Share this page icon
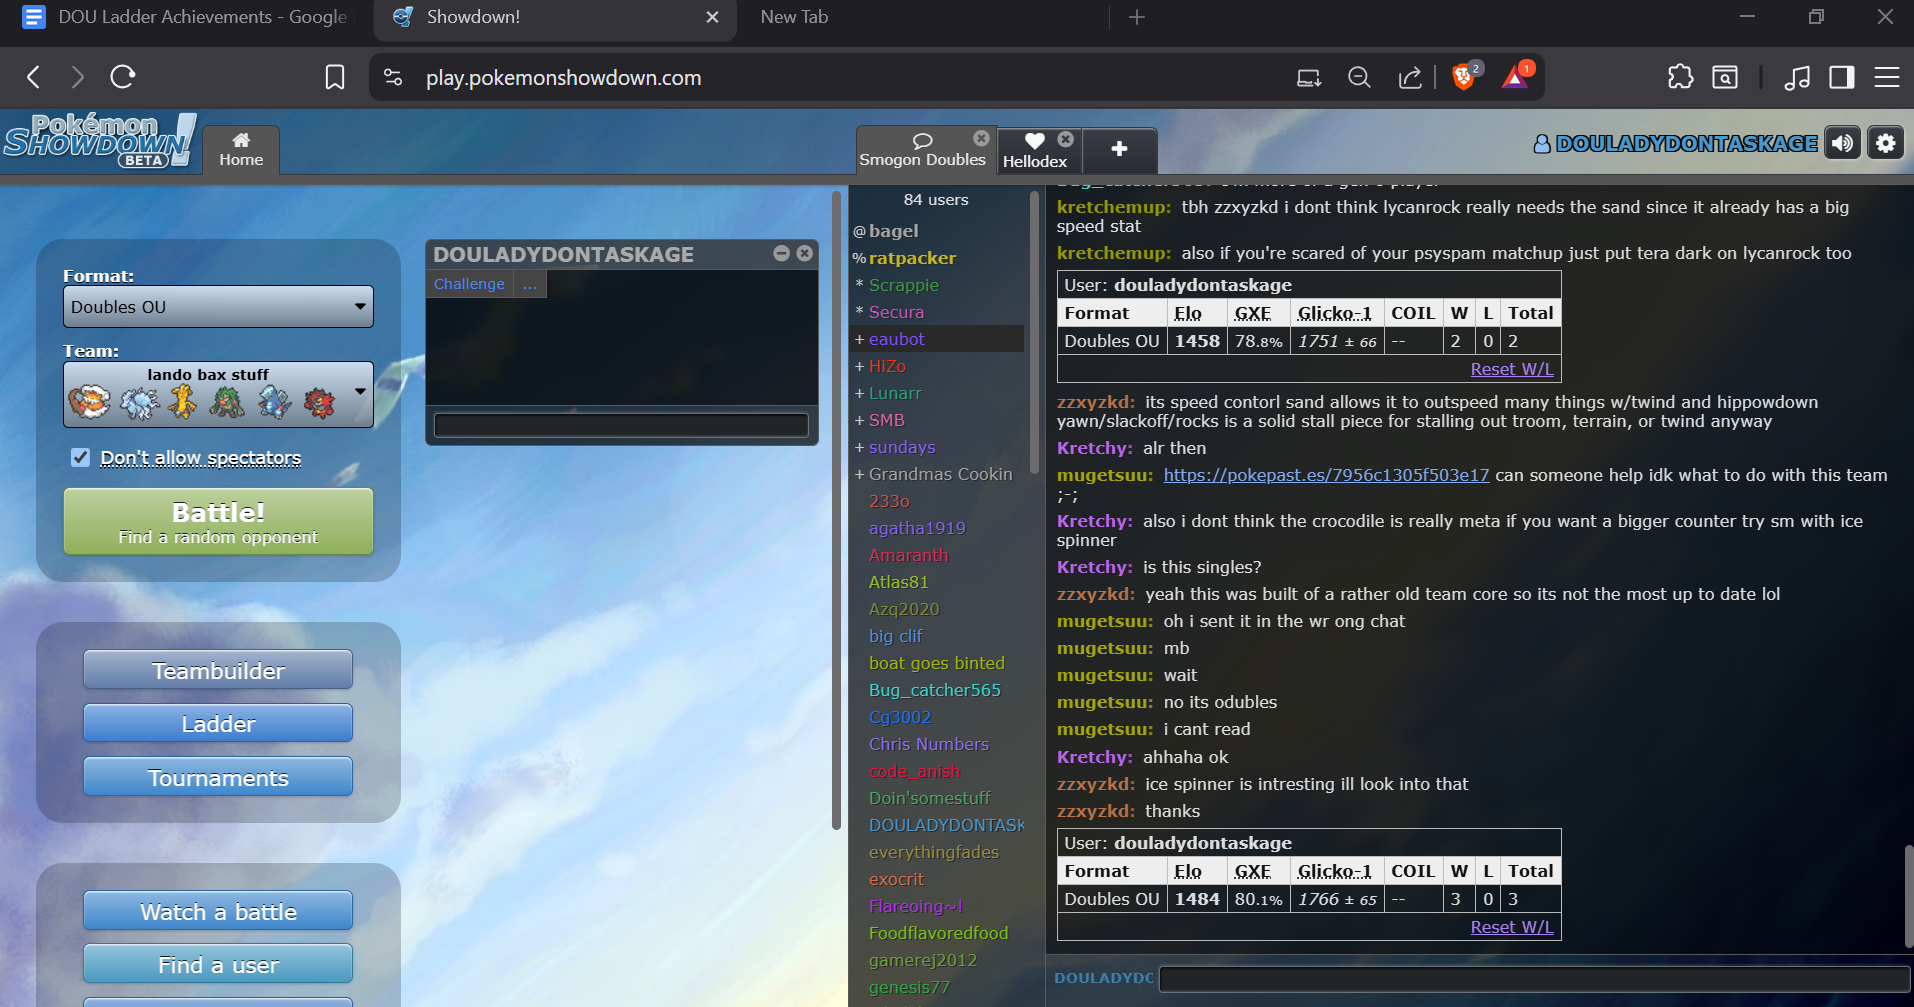This screenshot has height=1007, width=1914. click(1410, 77)
